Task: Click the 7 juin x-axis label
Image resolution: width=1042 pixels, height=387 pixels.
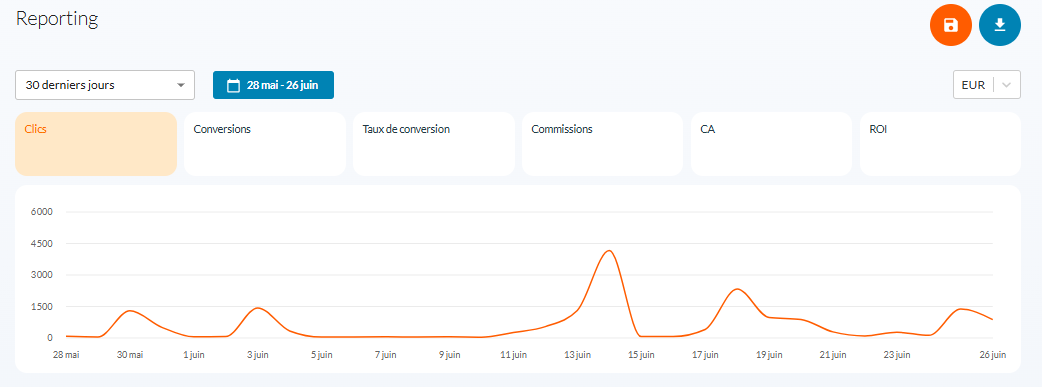Action: (x=385, y=355)
